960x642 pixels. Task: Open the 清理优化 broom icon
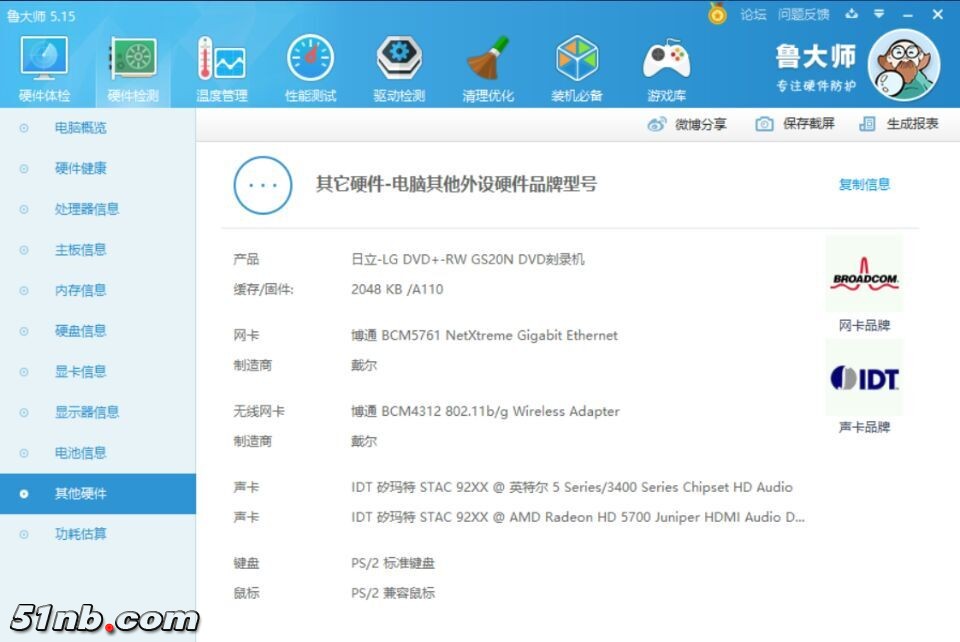(488, 60)
